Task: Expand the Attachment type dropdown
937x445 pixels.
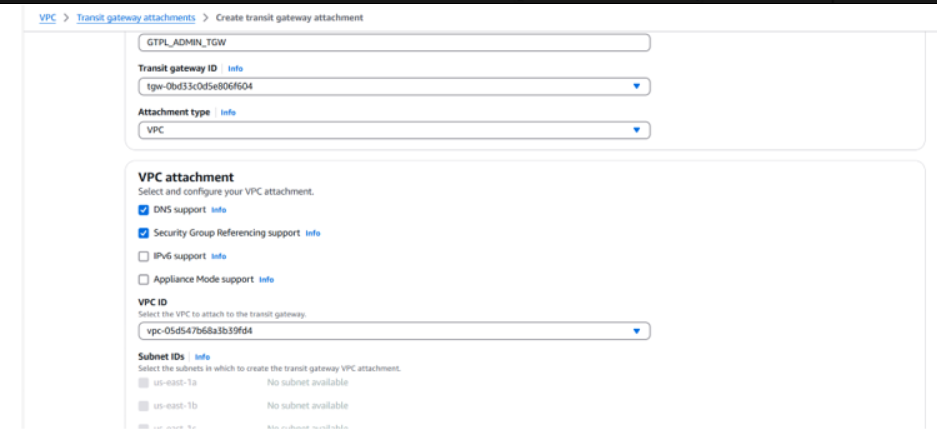Action: click(x=394, y=130)
